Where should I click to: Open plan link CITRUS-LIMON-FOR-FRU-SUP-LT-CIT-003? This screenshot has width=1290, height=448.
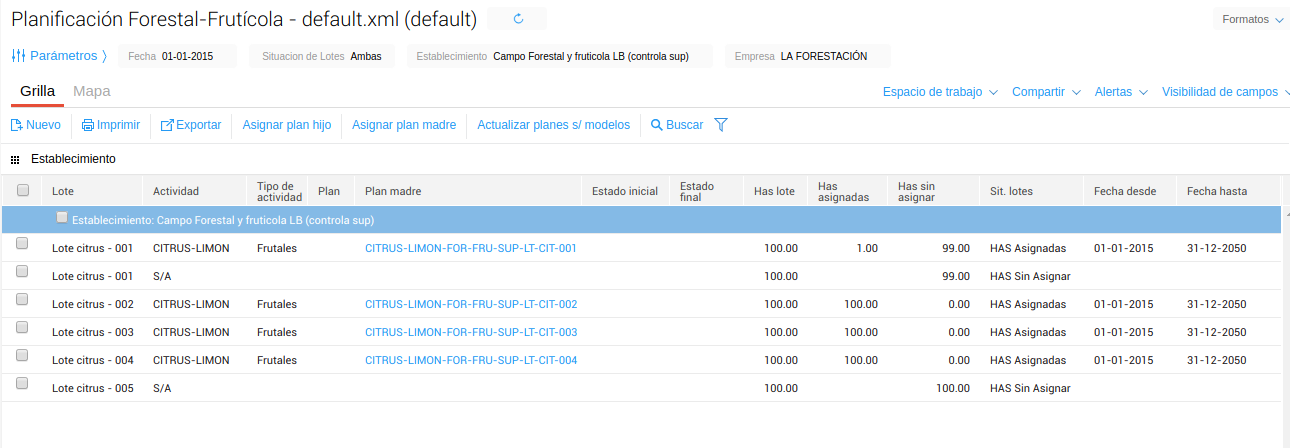click(x=471, y=332)
